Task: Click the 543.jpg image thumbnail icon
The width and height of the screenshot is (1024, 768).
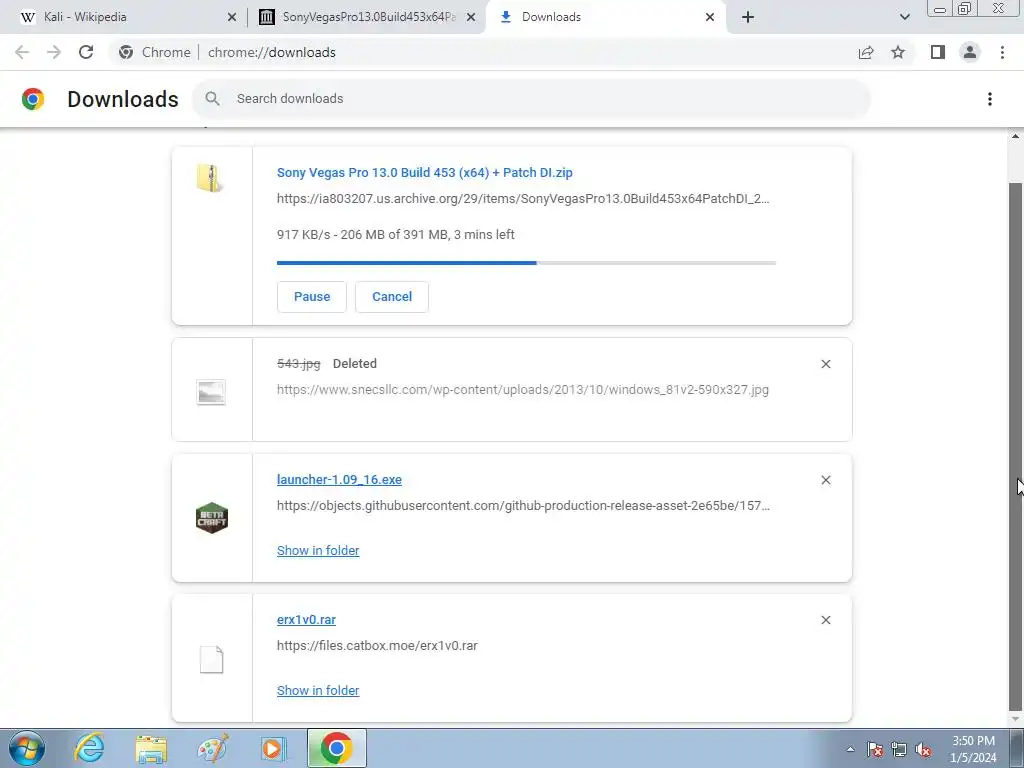Action: [x=211, y=392]
